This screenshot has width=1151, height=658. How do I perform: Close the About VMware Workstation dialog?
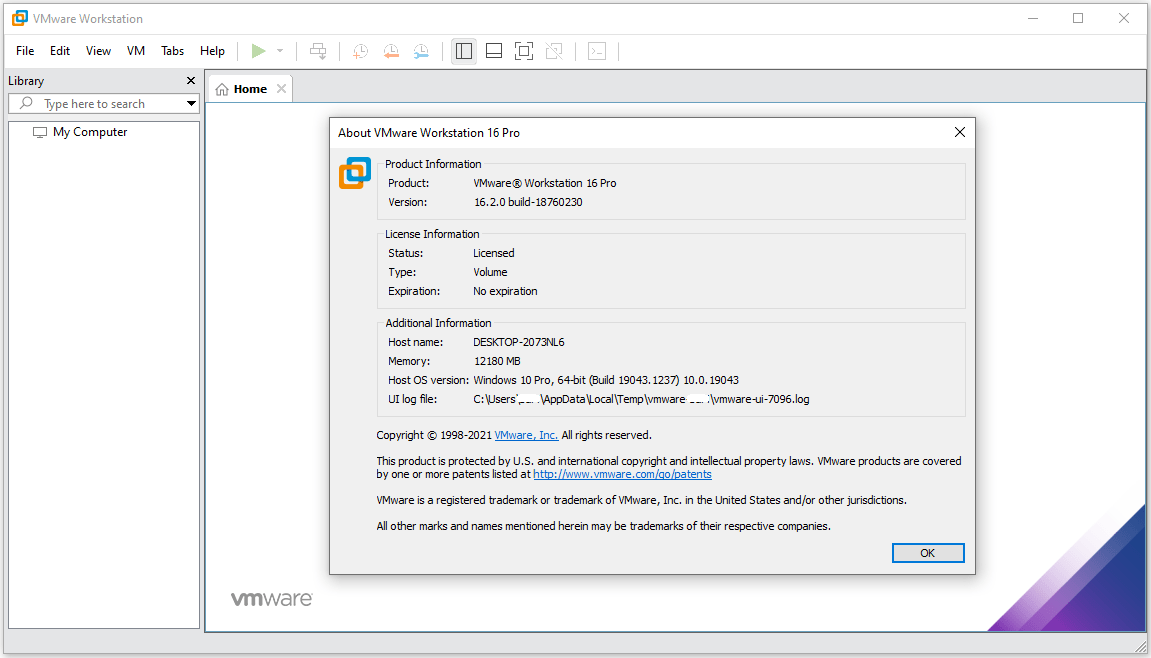tap(959, 132)
